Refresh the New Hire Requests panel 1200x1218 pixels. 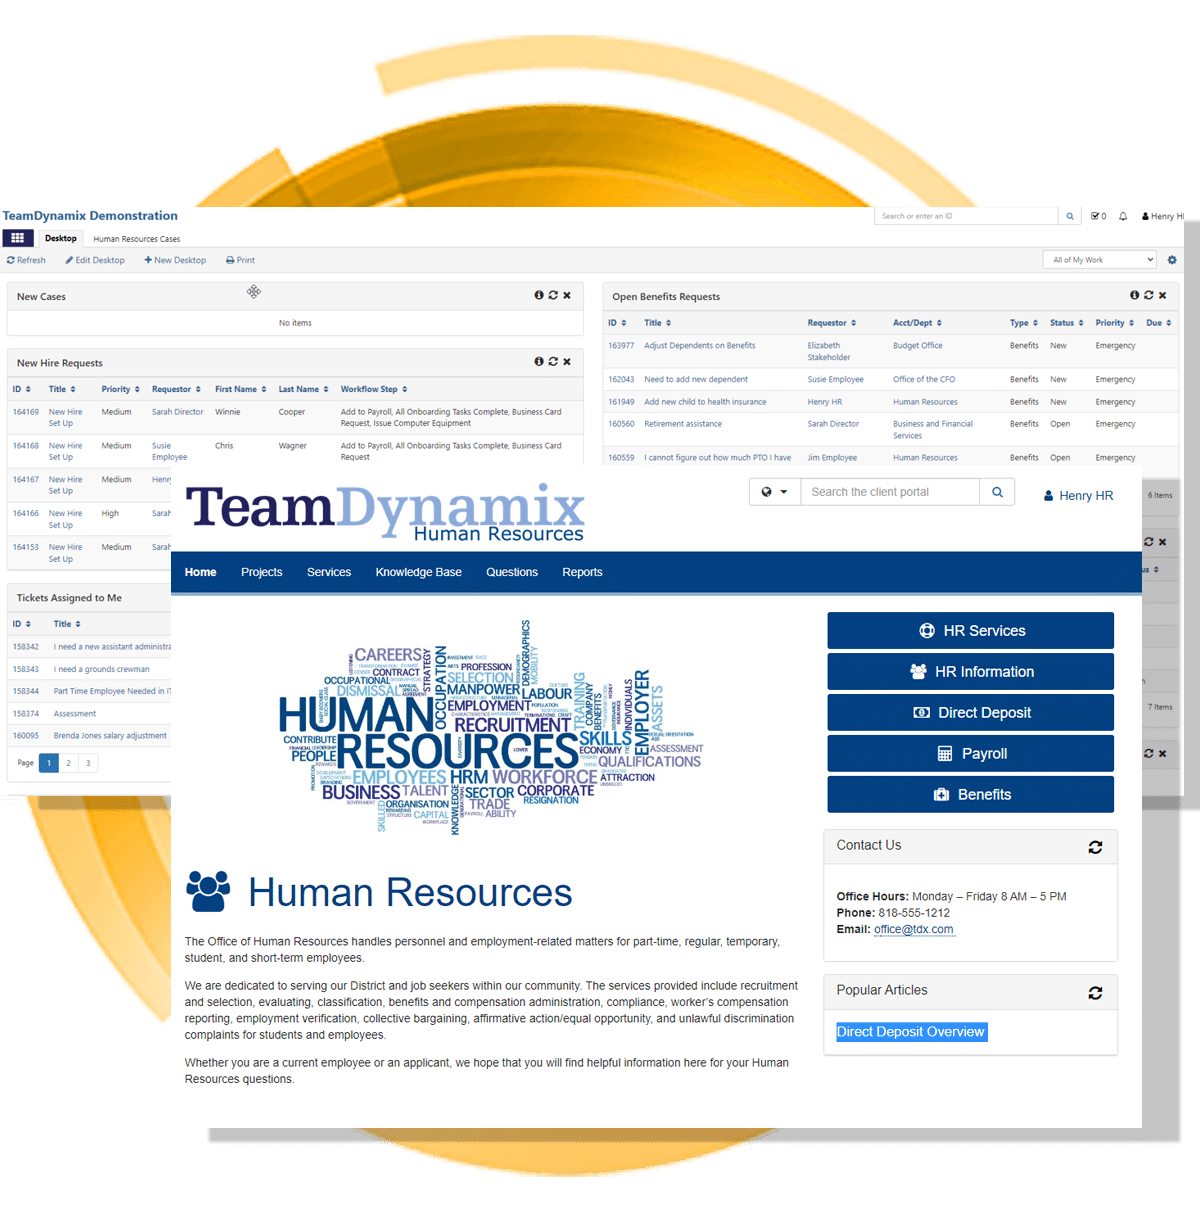553,362
